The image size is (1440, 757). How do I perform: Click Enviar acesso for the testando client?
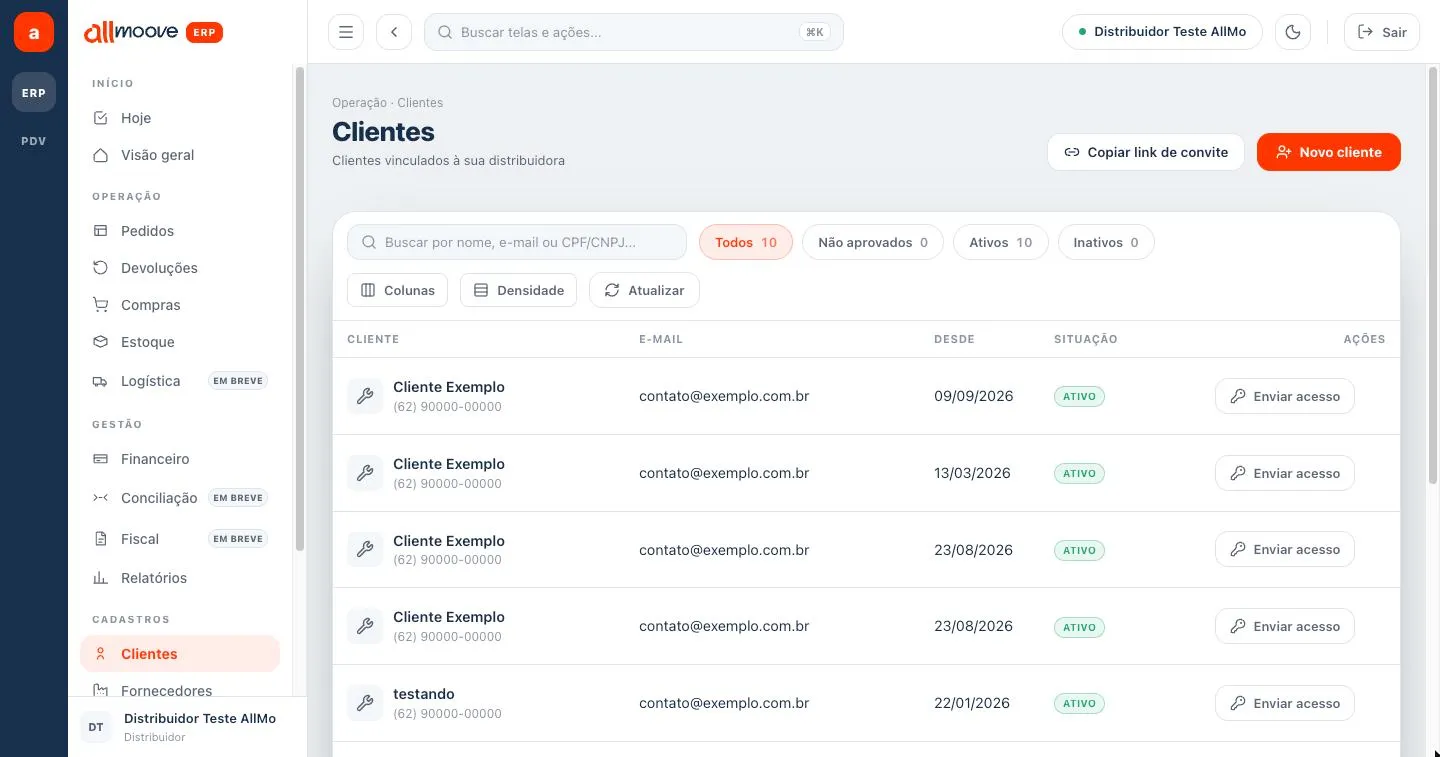tap(1285, 703)
